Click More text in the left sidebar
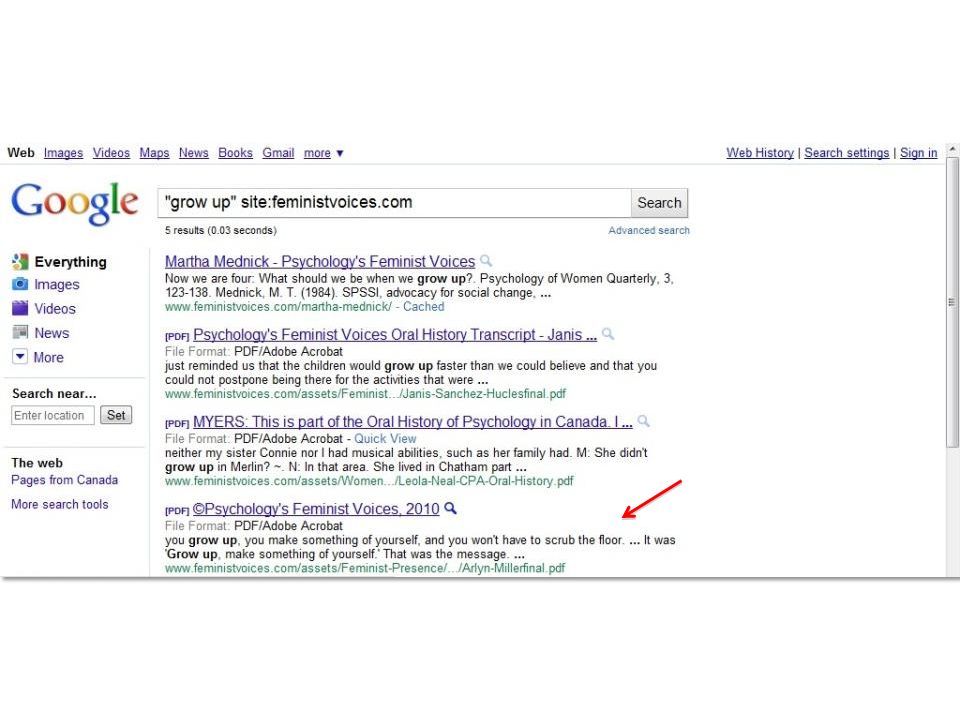The image size is (960, 720). pos(48,357)
